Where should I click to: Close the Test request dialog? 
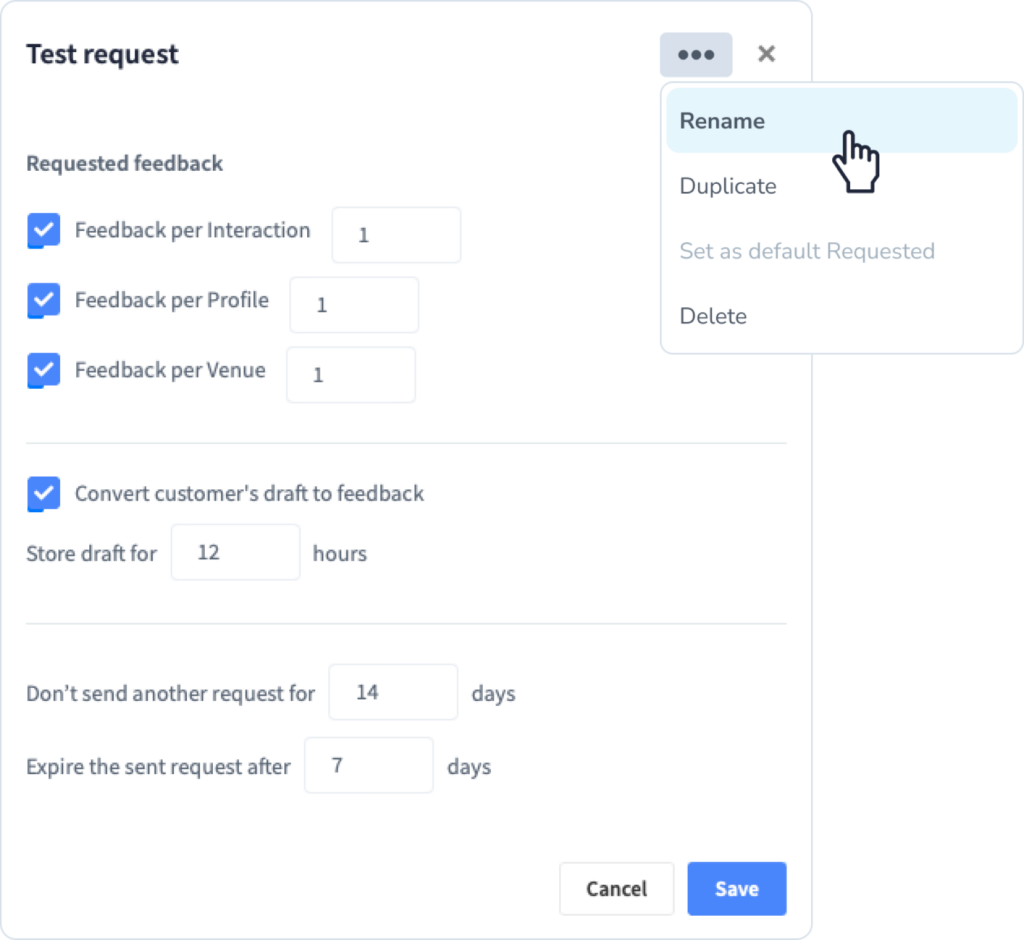click(766, 54)
